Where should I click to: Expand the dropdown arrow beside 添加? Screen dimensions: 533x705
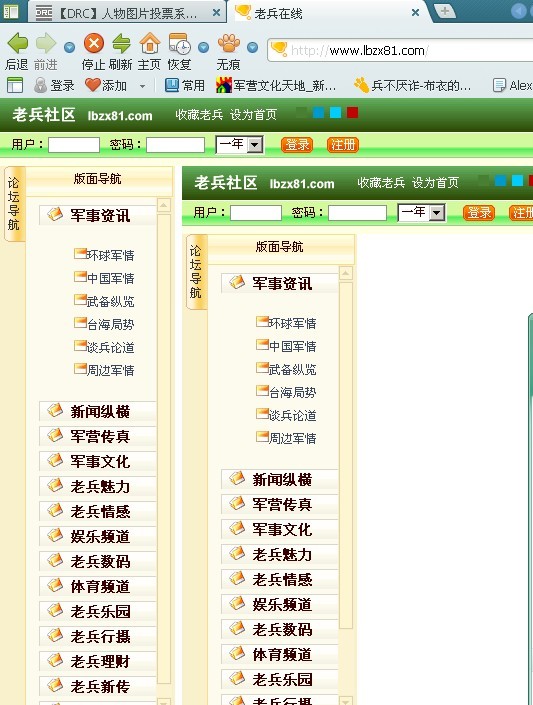[x=143, y=85]
